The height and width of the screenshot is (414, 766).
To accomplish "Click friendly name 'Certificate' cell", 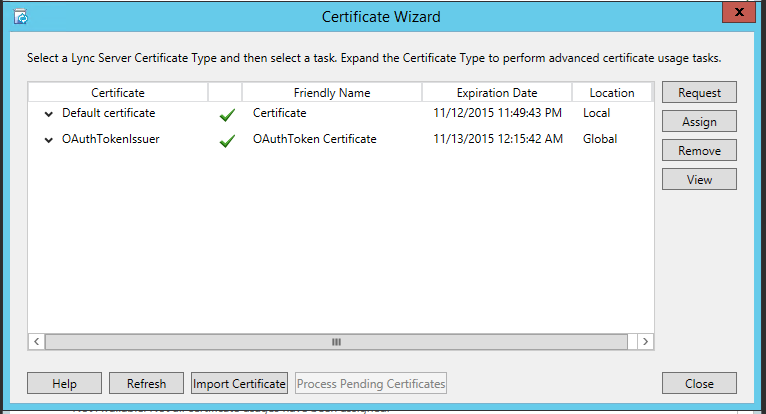I will point(279,113).
